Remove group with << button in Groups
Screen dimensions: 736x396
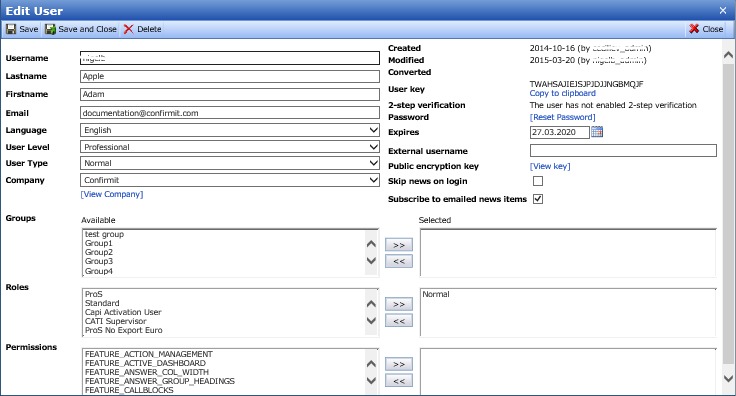point(399,261)
